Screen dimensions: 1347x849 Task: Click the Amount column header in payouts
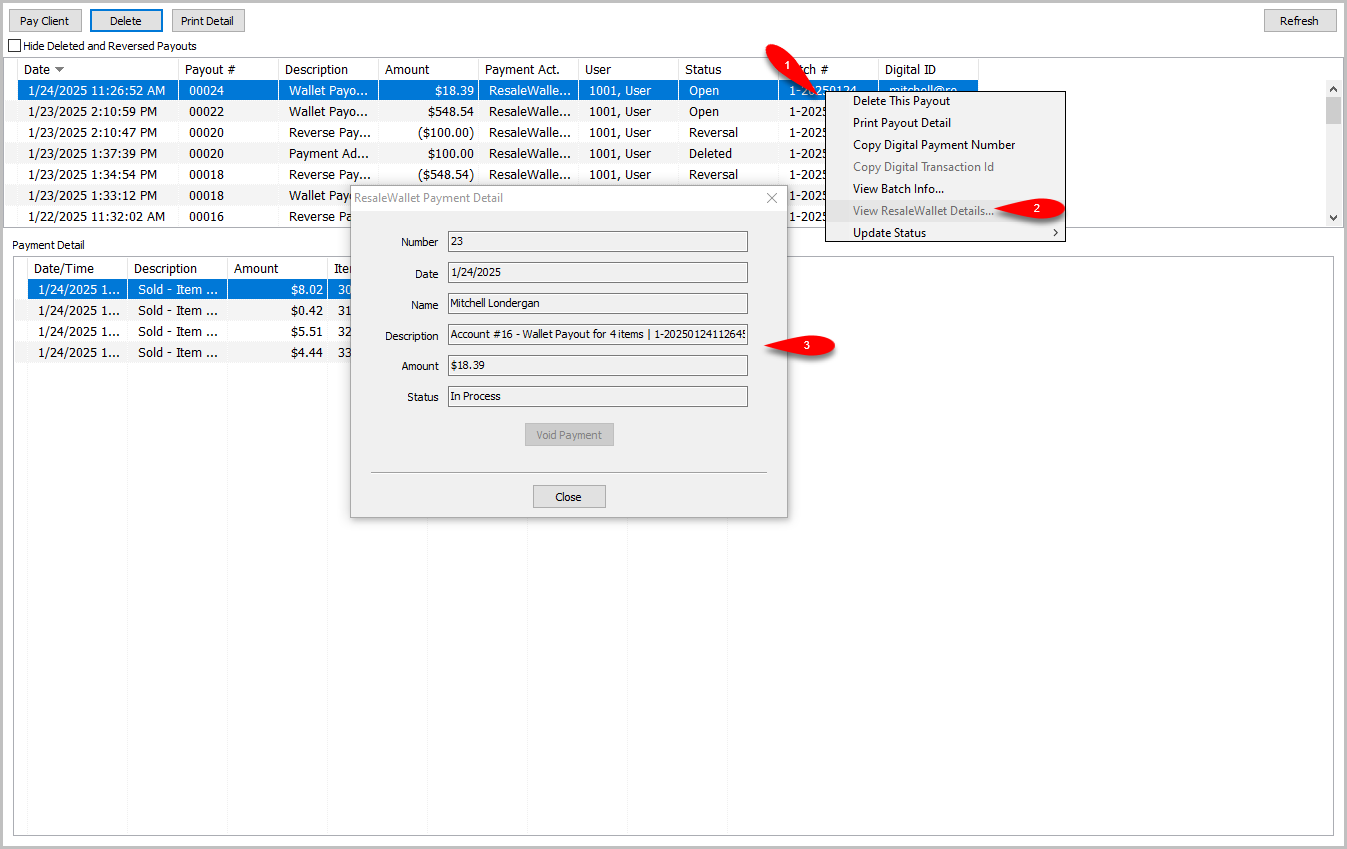[429, 70]
